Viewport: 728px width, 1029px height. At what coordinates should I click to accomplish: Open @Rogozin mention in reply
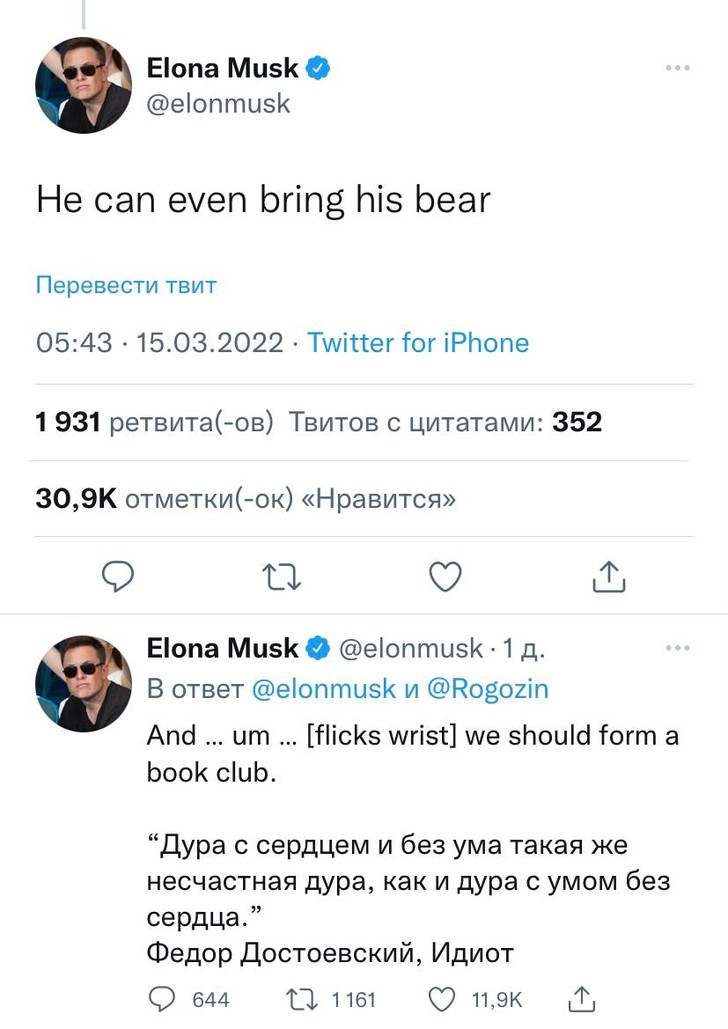pyautogui.click(x=488, y=689)
